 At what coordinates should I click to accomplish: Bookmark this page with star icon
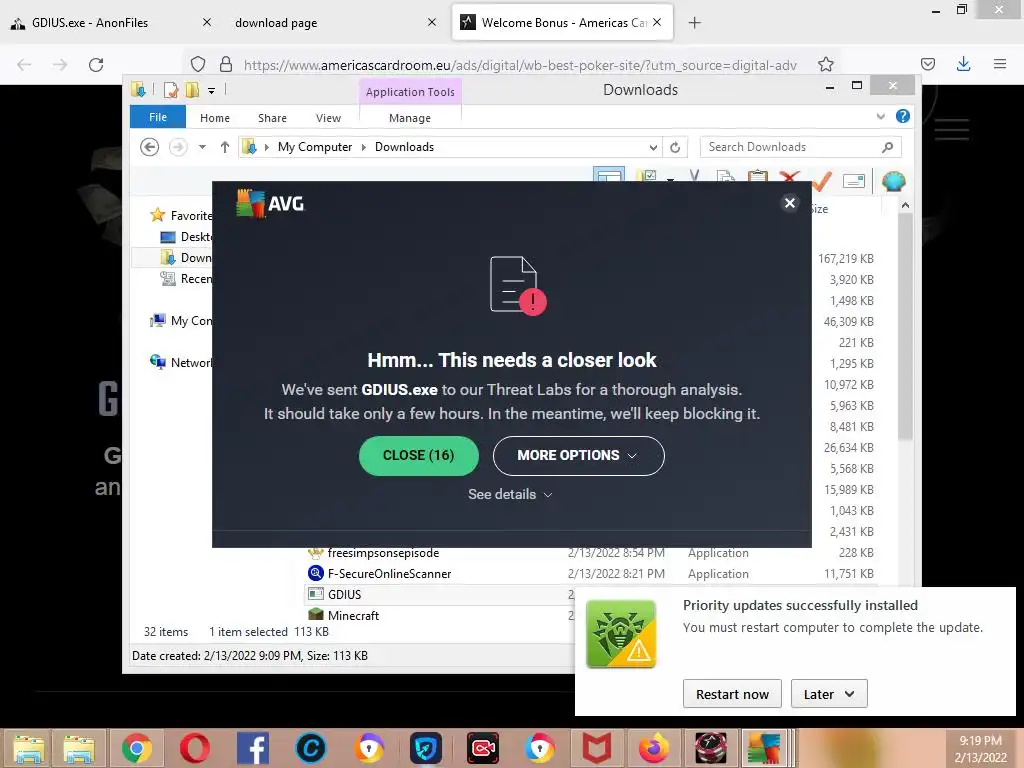pos(825,64)
